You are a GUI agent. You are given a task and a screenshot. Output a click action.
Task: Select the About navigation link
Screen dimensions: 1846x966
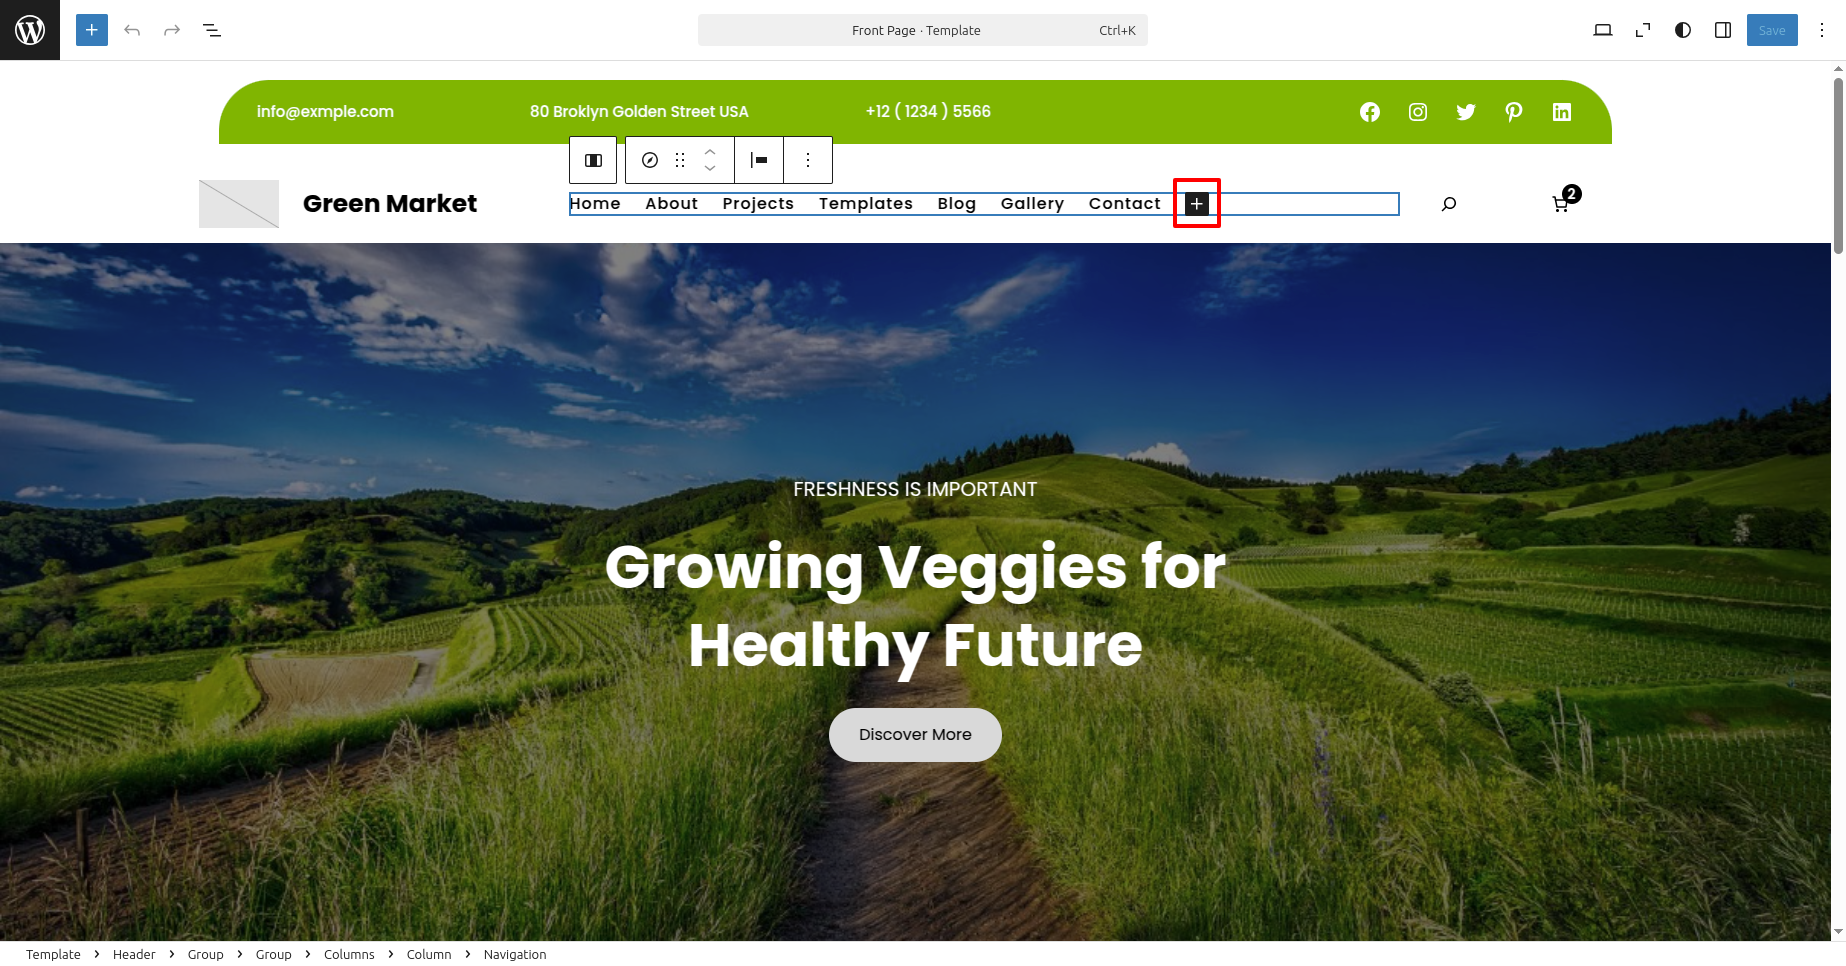coord(672,204)
